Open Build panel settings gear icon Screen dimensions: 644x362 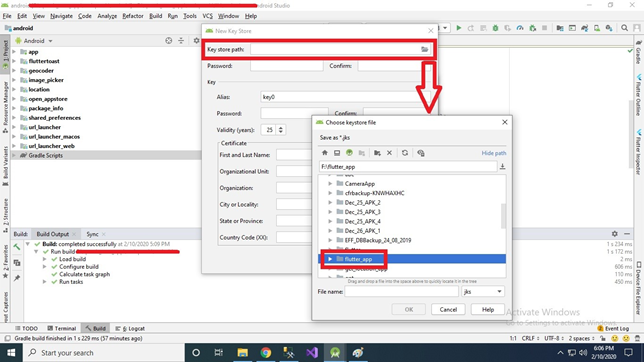(x=614, y=234)
